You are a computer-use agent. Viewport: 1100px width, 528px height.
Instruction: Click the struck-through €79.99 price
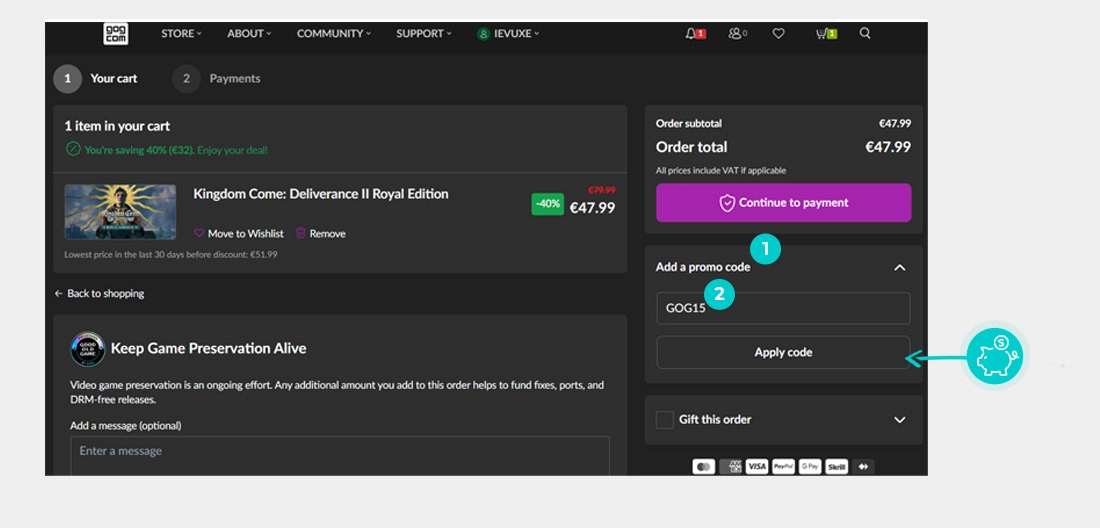pos(601,189)
